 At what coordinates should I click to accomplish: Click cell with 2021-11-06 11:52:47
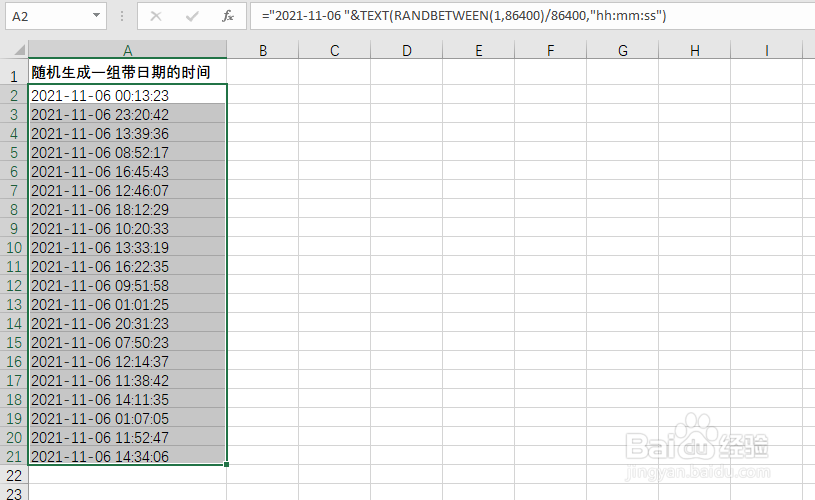pyautogui.click(x=127, y=438)
